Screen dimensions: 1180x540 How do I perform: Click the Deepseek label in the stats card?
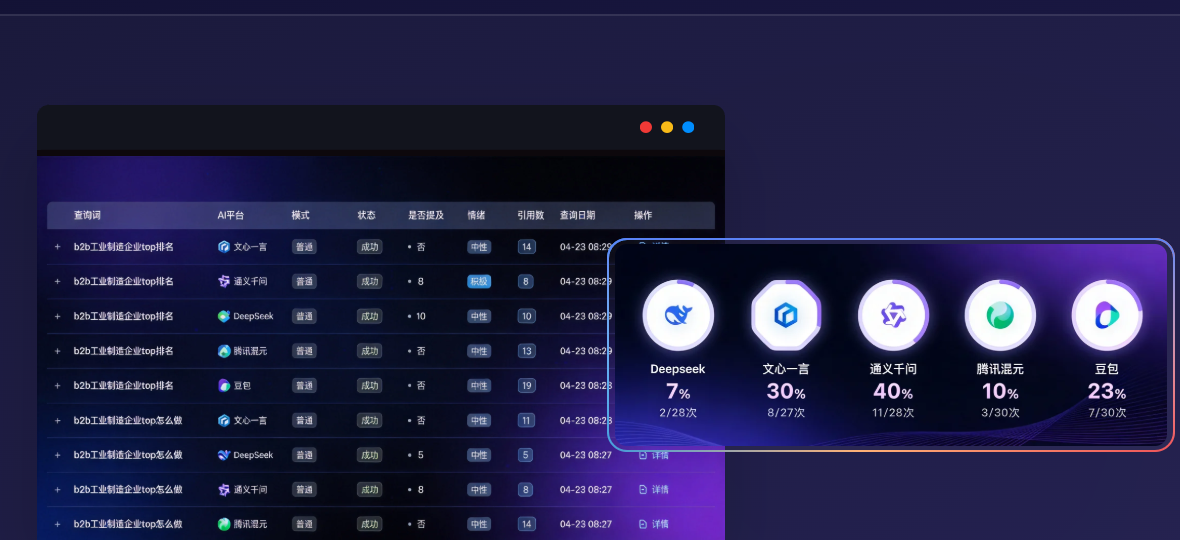[678, 369]
